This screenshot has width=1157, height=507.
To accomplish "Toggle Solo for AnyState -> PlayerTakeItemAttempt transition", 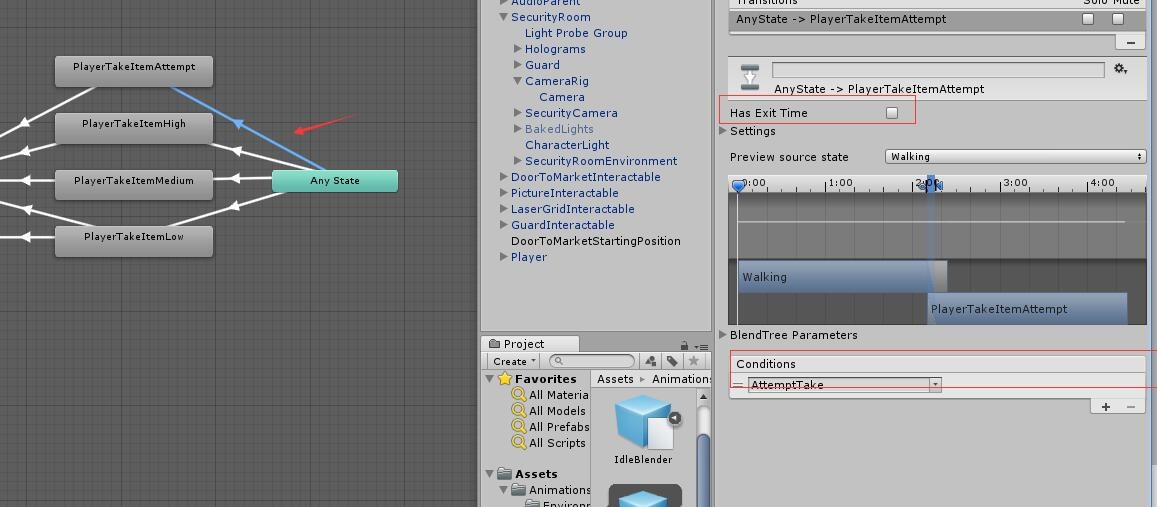I will [x=1088, y=19].
